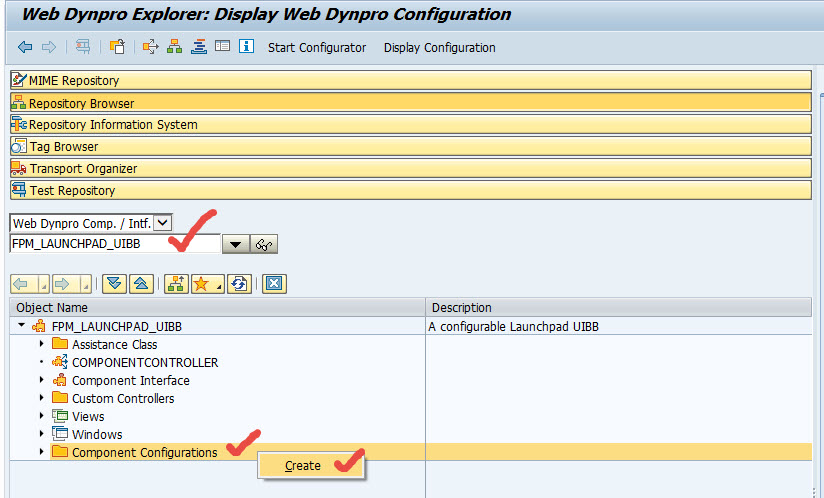
Task: Click the FPM_LAUNCHPAD_UIBB name input field
Action: pyautogui.click(x=115, y=244)
